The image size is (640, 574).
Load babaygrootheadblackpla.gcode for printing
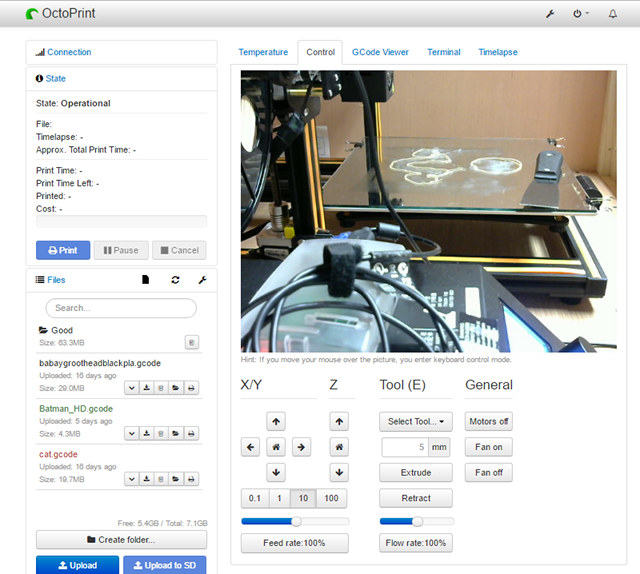tap(176, 388)
